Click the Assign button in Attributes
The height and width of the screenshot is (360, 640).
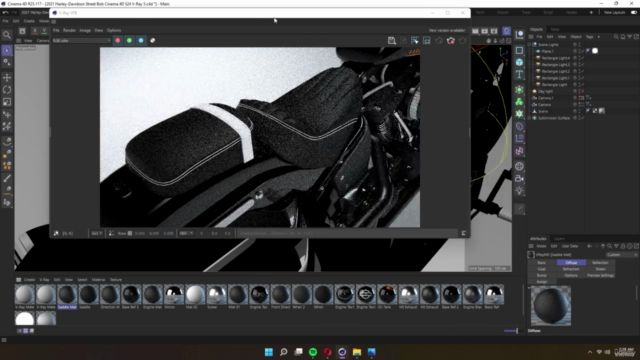coord(542,282)
